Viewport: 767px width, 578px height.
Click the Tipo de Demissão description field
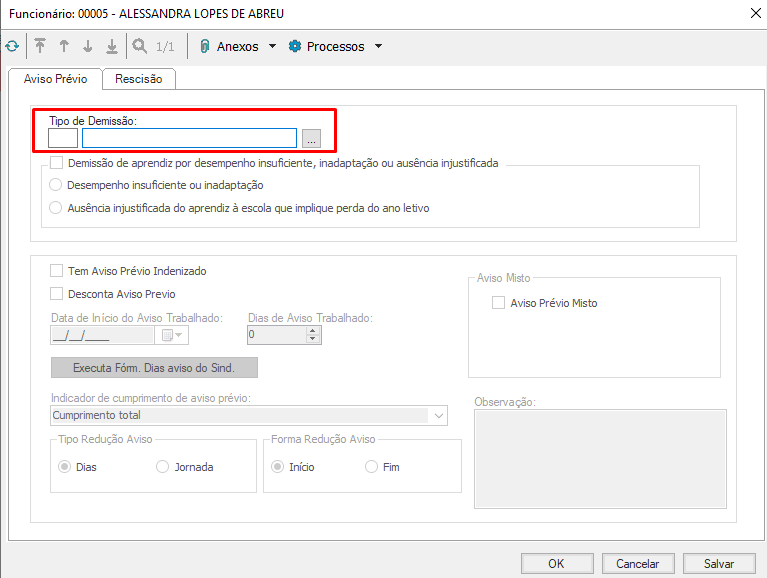pyautogui.click(x=189, y=138)
